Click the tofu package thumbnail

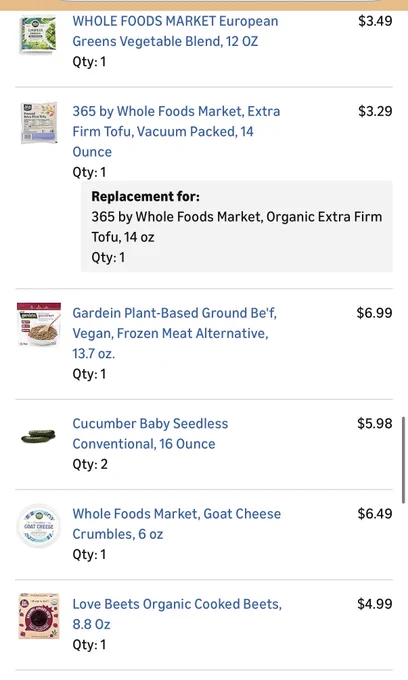(39, 123)
